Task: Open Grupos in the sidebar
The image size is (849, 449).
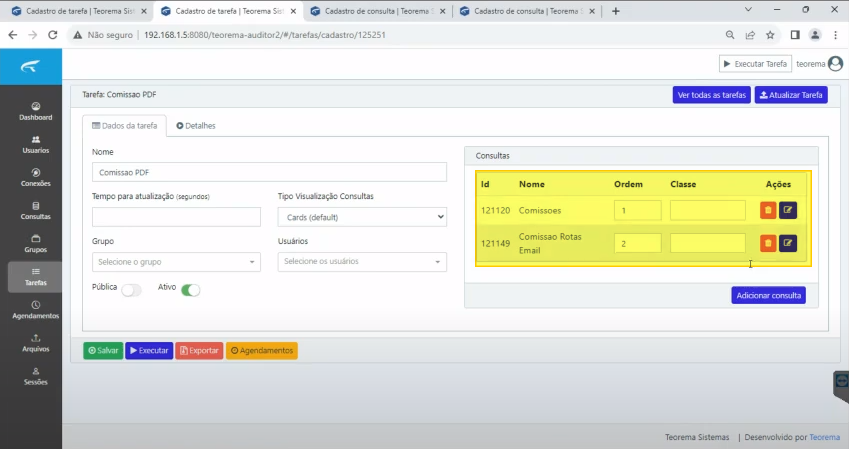Action: tap(36, 244)
